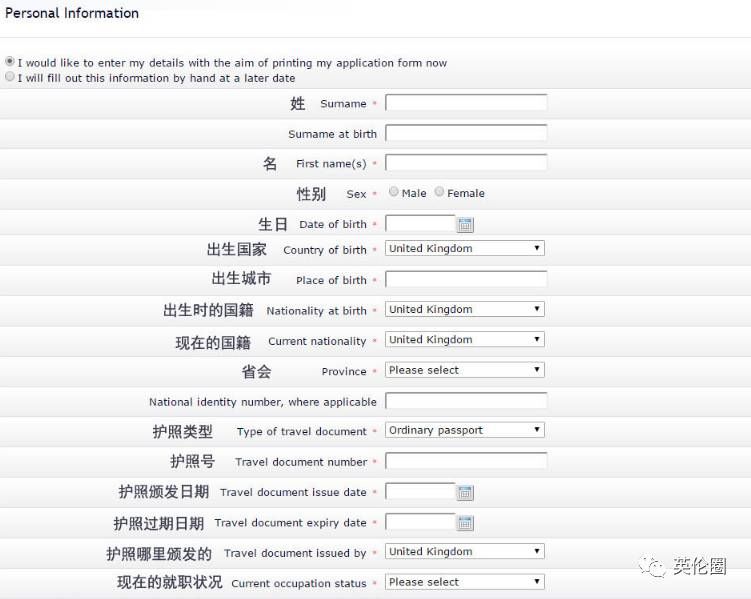The height and width of the screenshot is (599, 751).
Task: Focus the National identity number field
Action: [466, 401]
